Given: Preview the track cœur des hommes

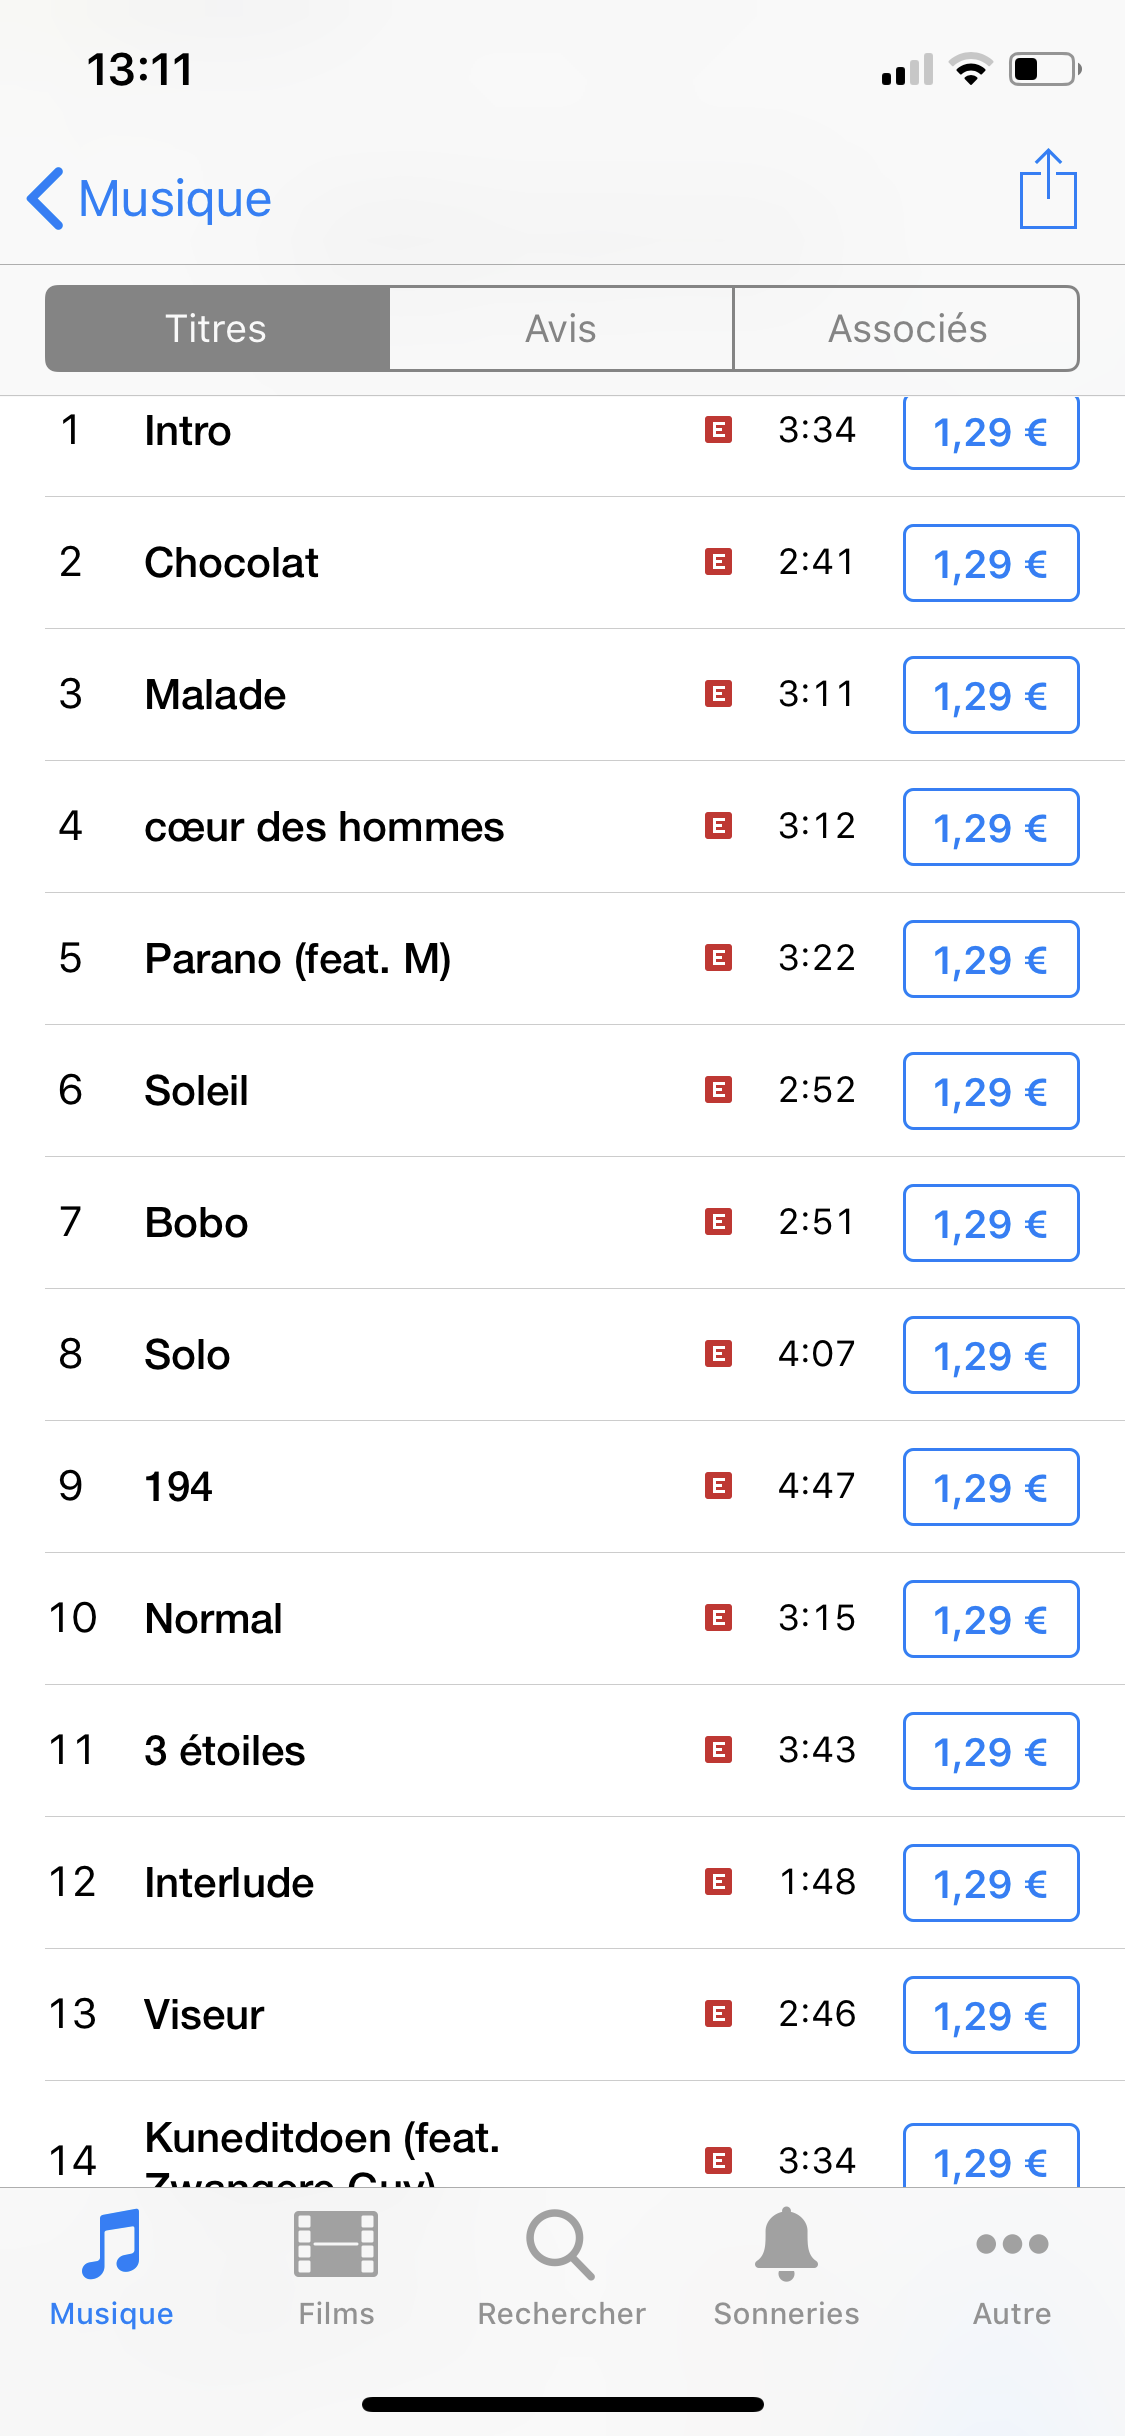Looking at the screenshot, I should 324,827.
